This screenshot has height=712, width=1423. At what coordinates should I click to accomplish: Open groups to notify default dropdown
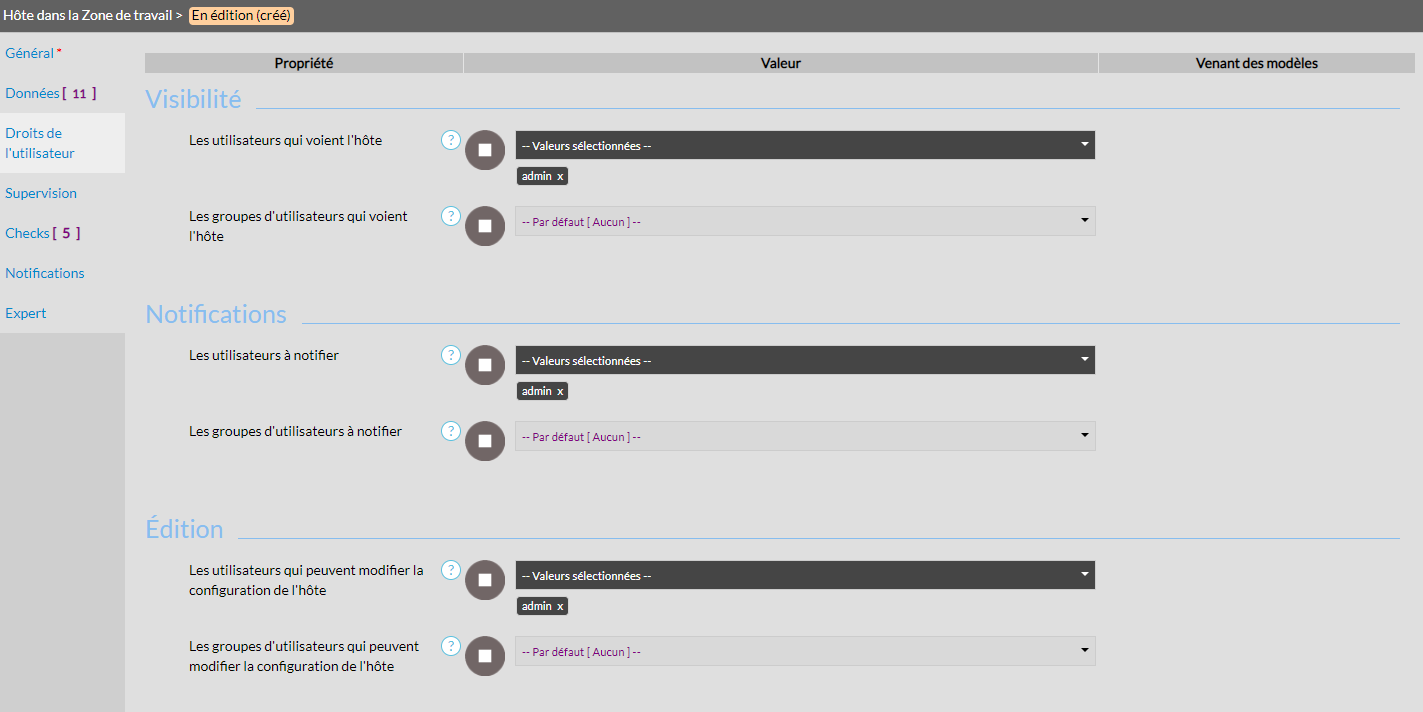coord(804,436)
